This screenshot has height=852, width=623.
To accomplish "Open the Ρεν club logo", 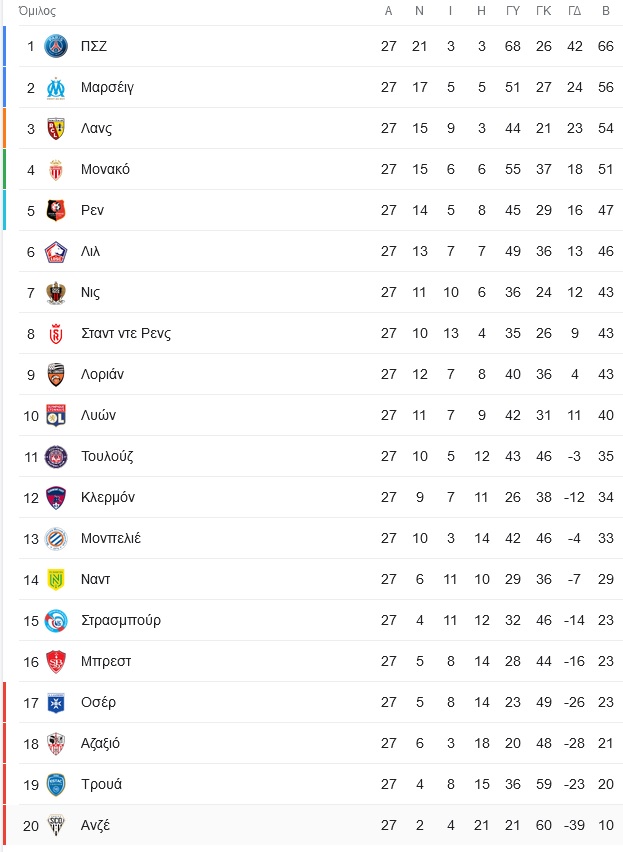I will [56, 210].
